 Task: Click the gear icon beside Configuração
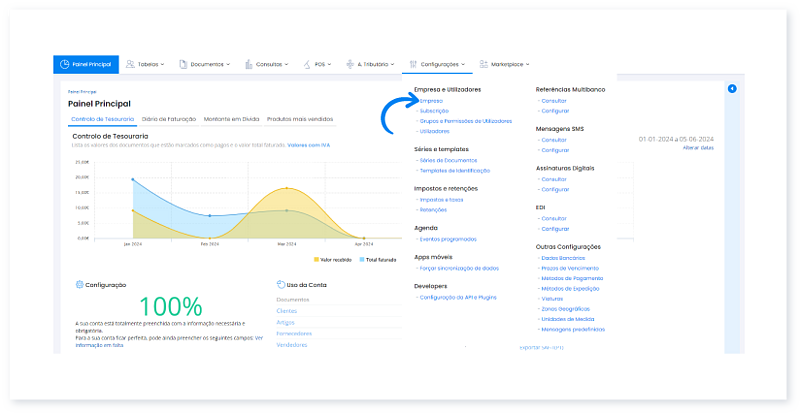79,284
